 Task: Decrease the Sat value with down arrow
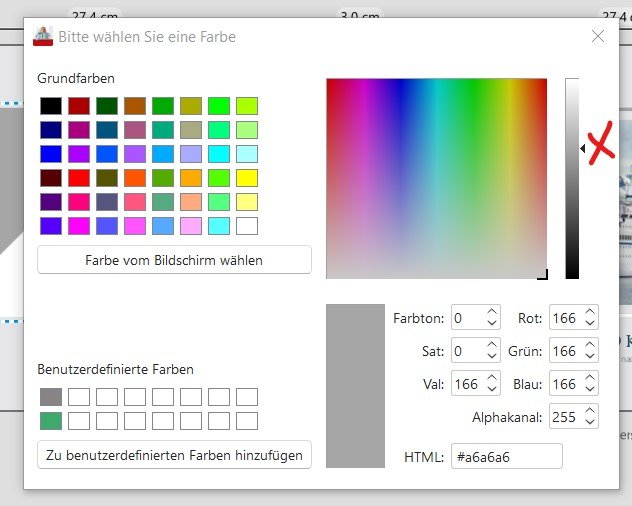tap(492, 357)
